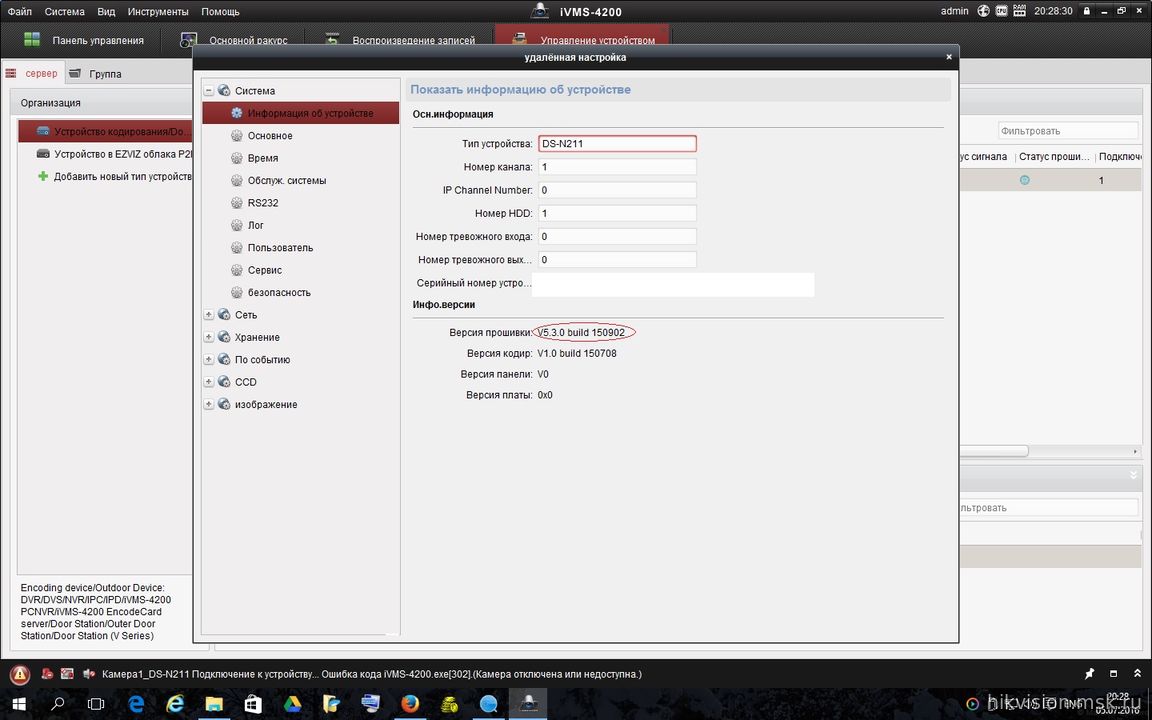Select Информация об устройстве item
The height and width of the screenshot is (720, 1152).
click(x=300, y=113)
